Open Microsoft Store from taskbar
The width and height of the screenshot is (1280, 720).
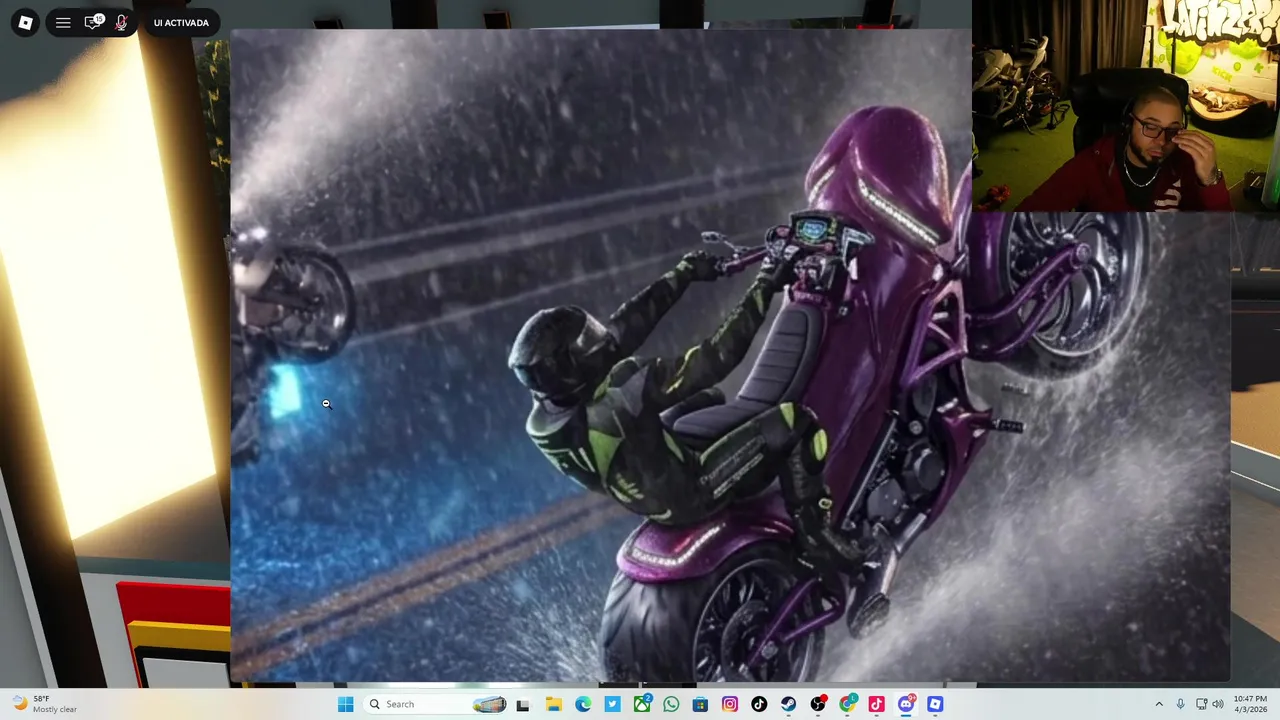click(700, 704)
